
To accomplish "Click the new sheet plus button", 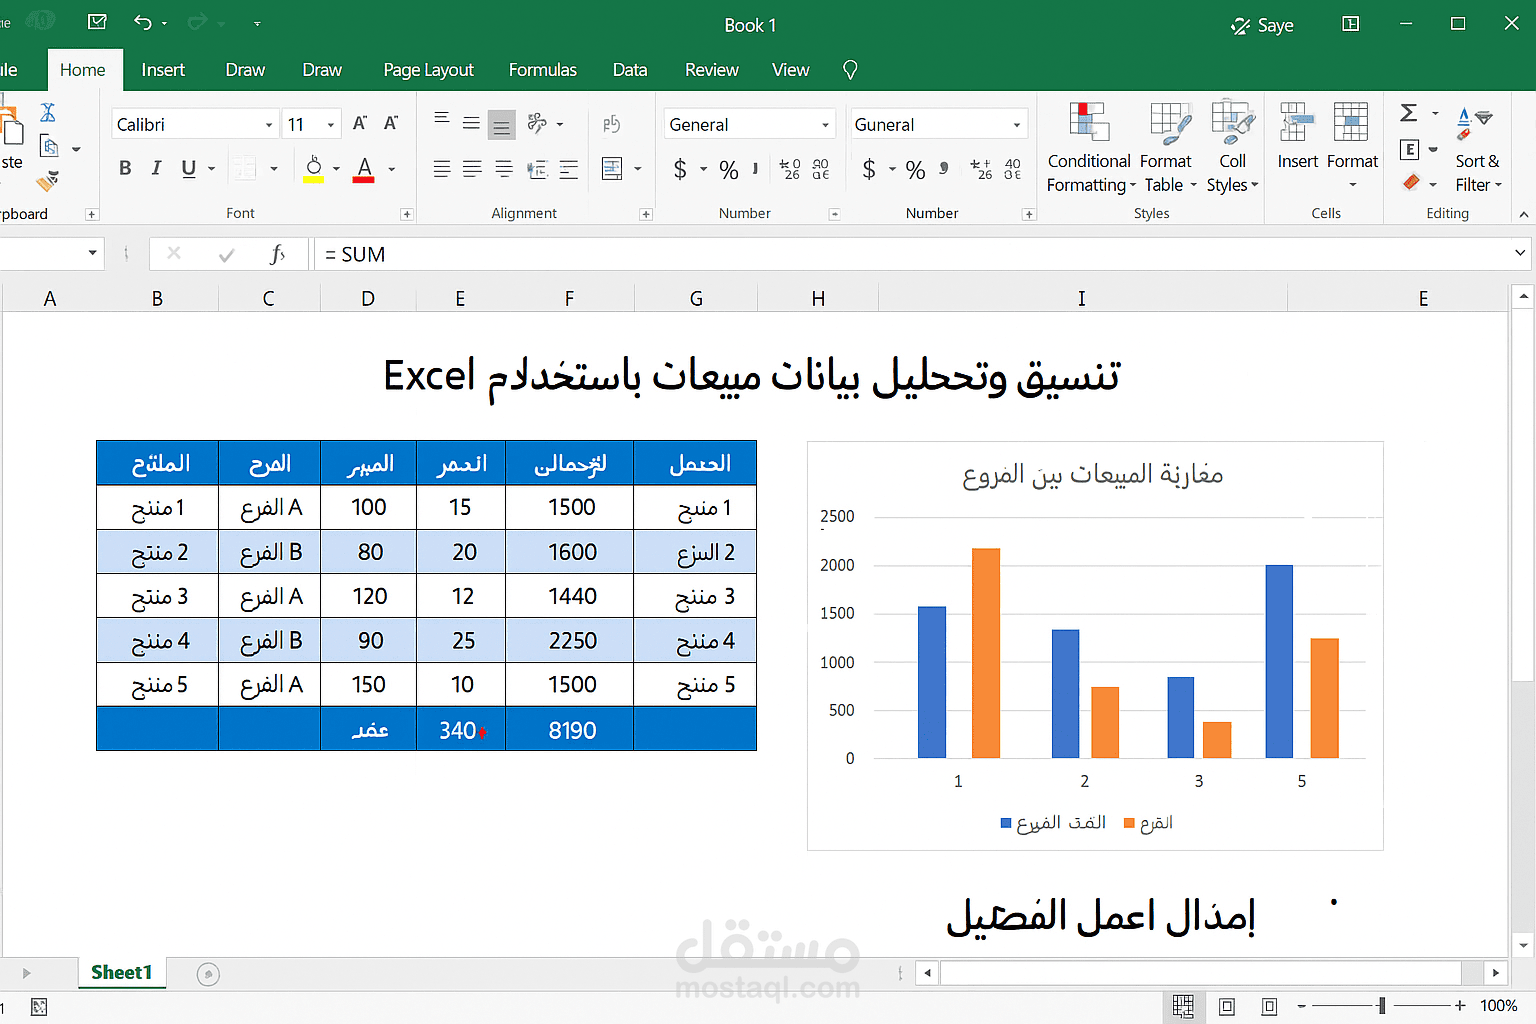I will (x=208, y=974).
